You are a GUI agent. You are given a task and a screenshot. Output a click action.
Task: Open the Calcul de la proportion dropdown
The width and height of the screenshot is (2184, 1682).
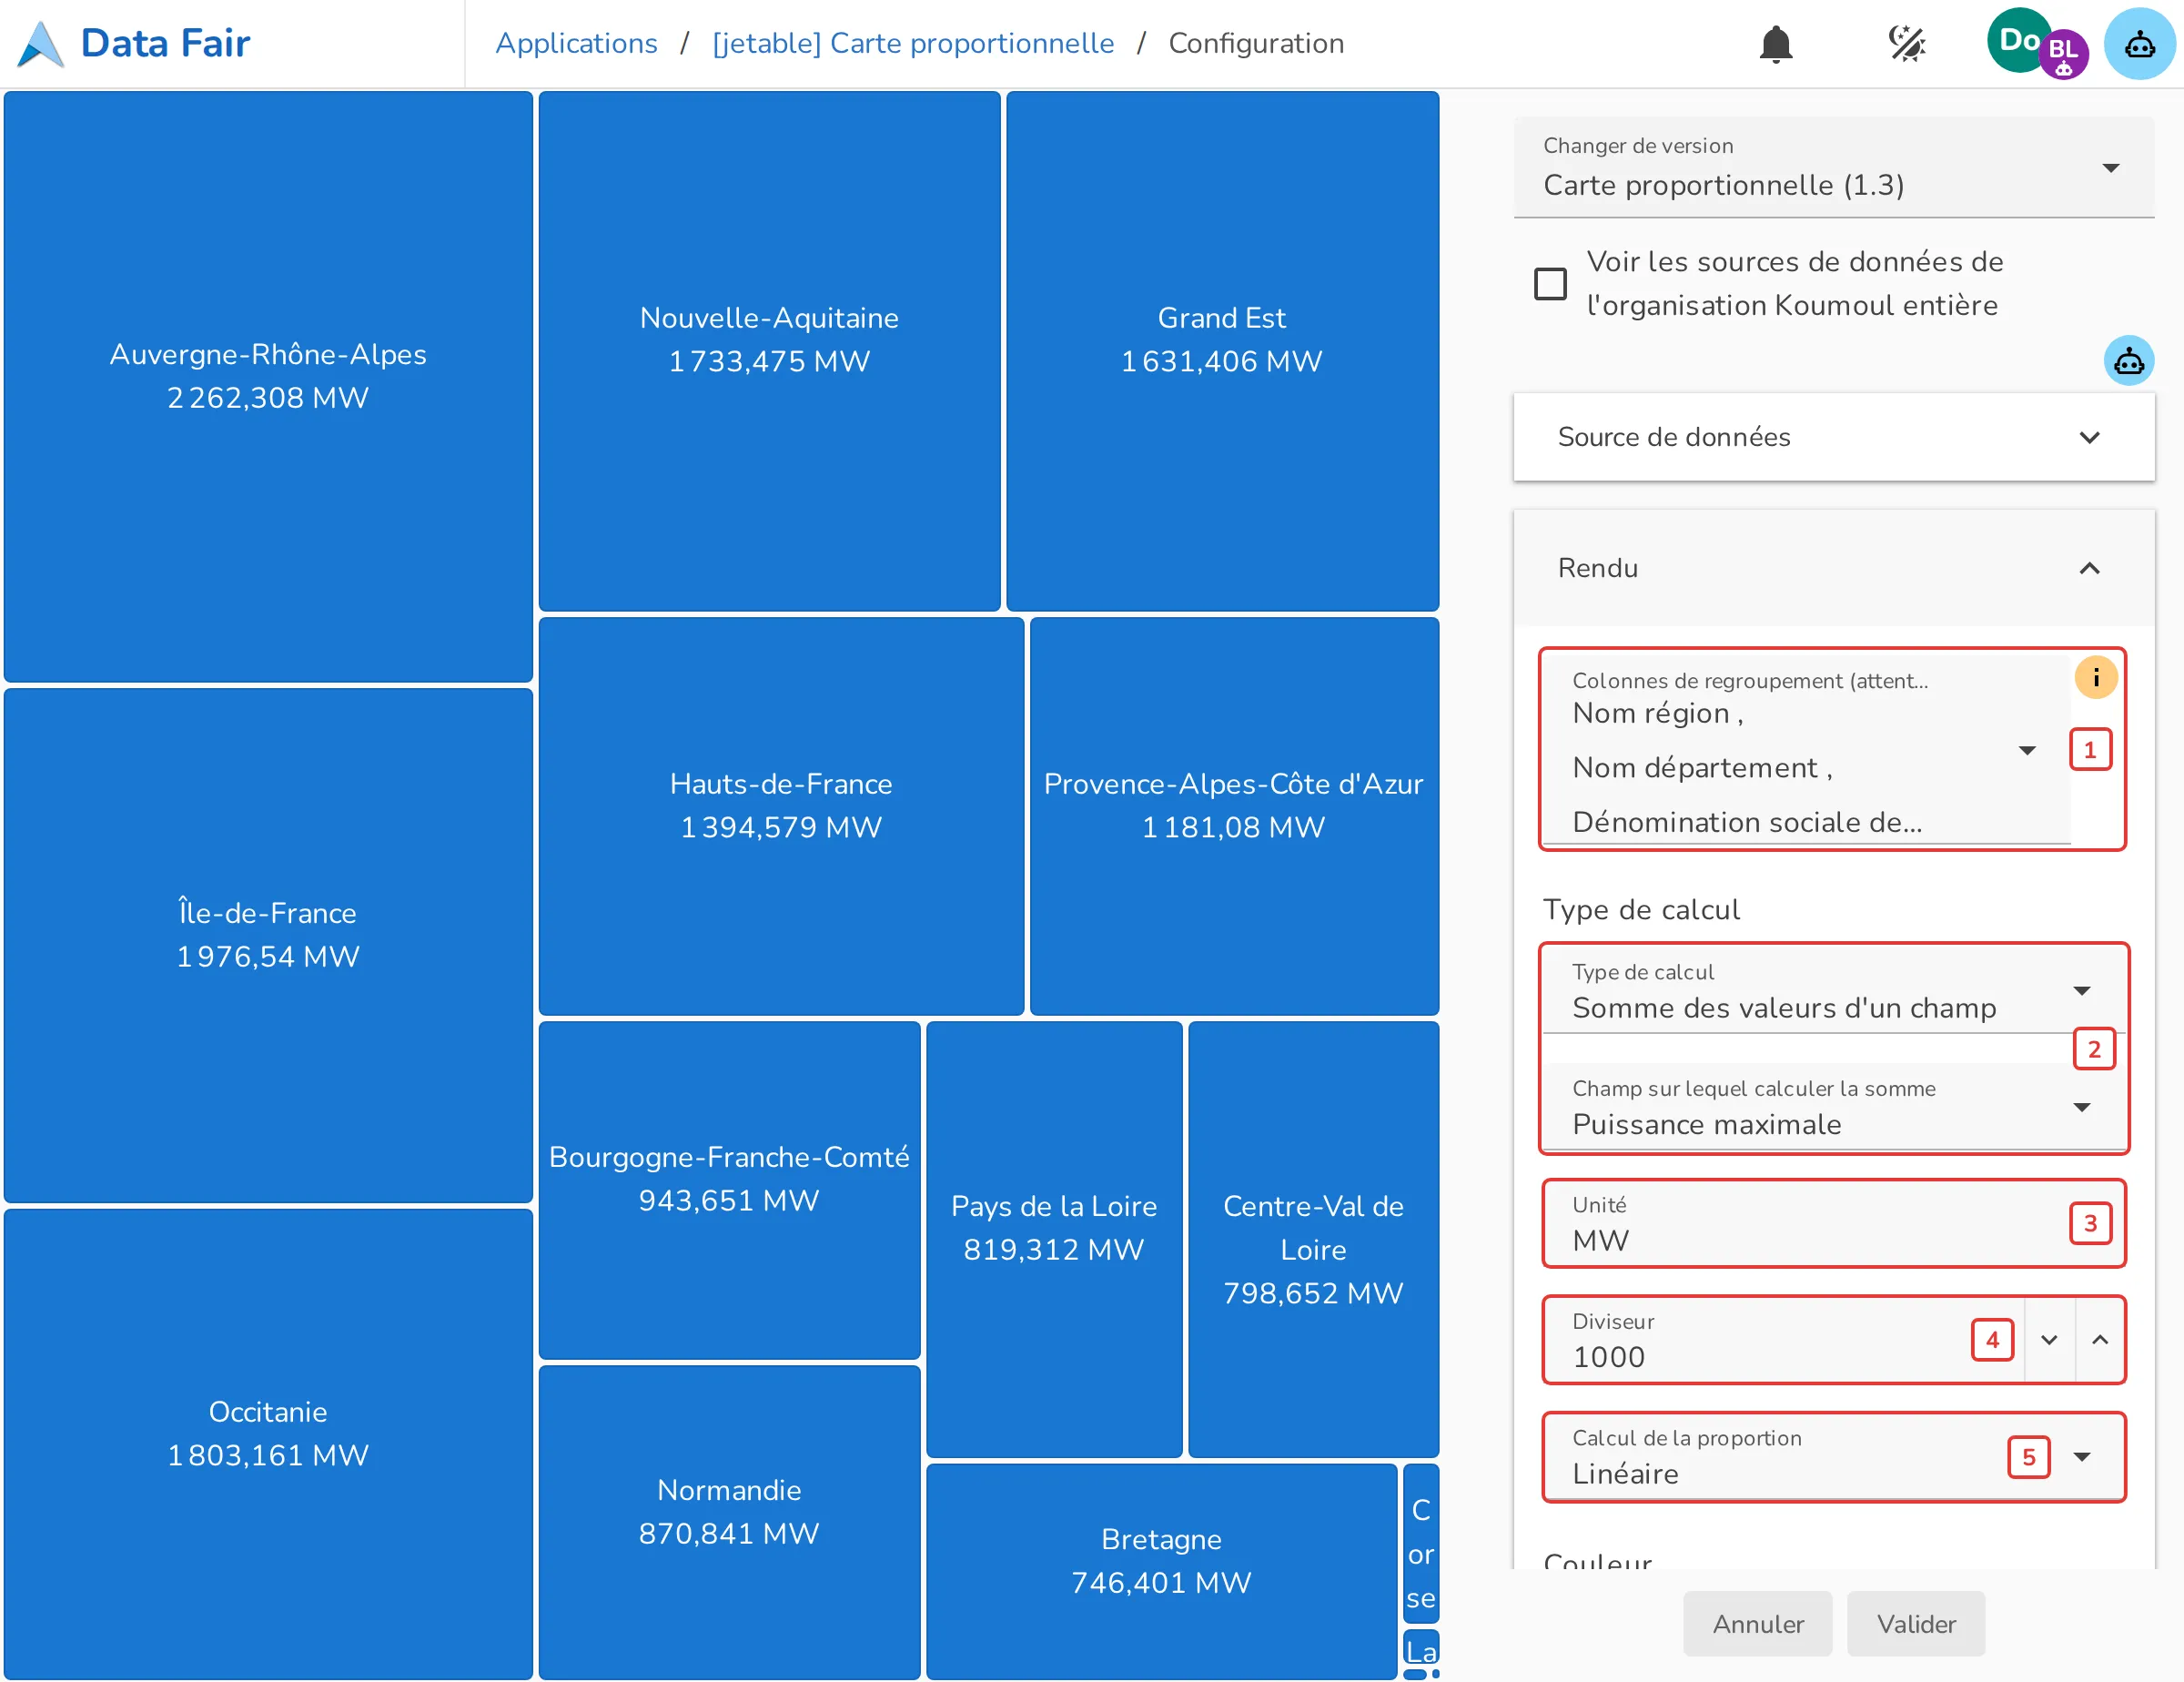point(1833,1456)
